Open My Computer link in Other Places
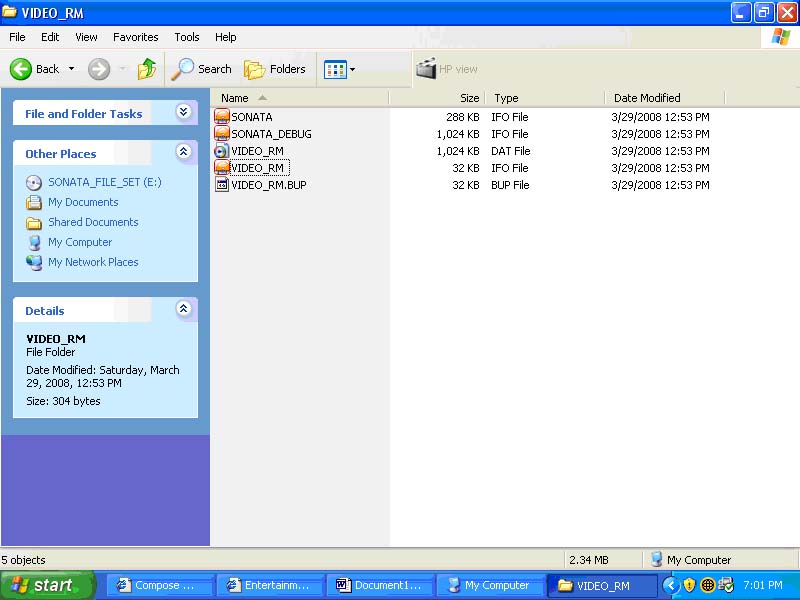 (x=80, y=242)
